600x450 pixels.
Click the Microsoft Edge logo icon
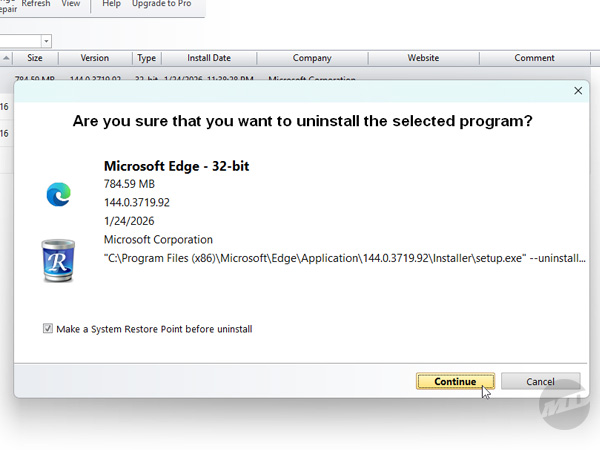pyautogui.click(x=58, y=195)
